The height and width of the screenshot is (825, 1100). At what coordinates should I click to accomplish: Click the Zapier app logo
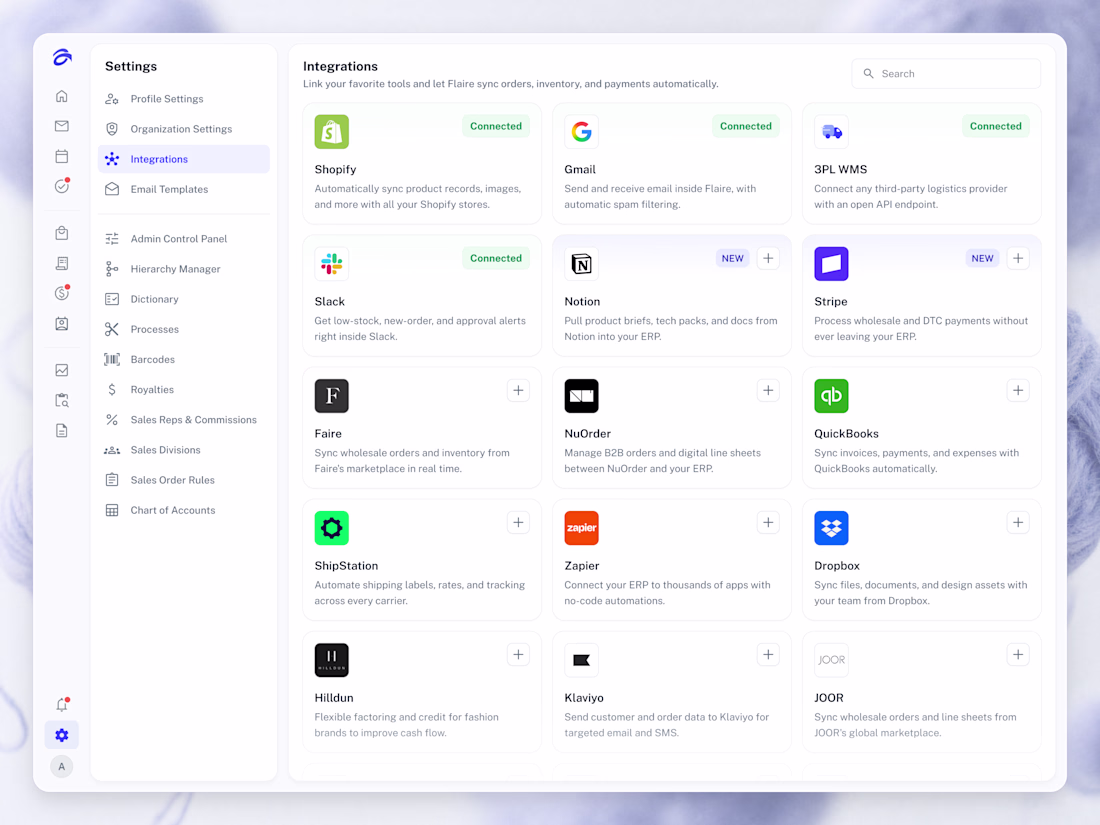(582, 528)
